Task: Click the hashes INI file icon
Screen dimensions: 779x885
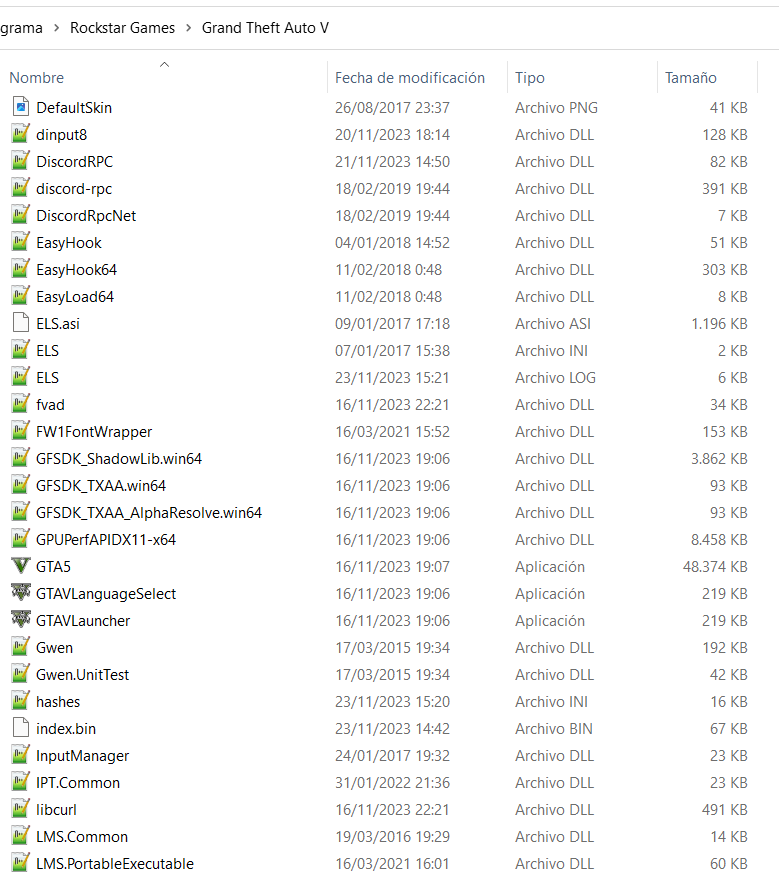Action: point(21,701)
